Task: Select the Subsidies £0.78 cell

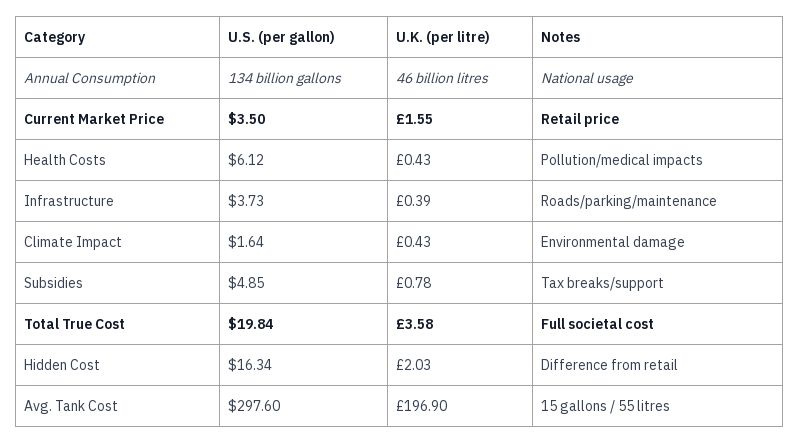Action: [x=460, y=283]
